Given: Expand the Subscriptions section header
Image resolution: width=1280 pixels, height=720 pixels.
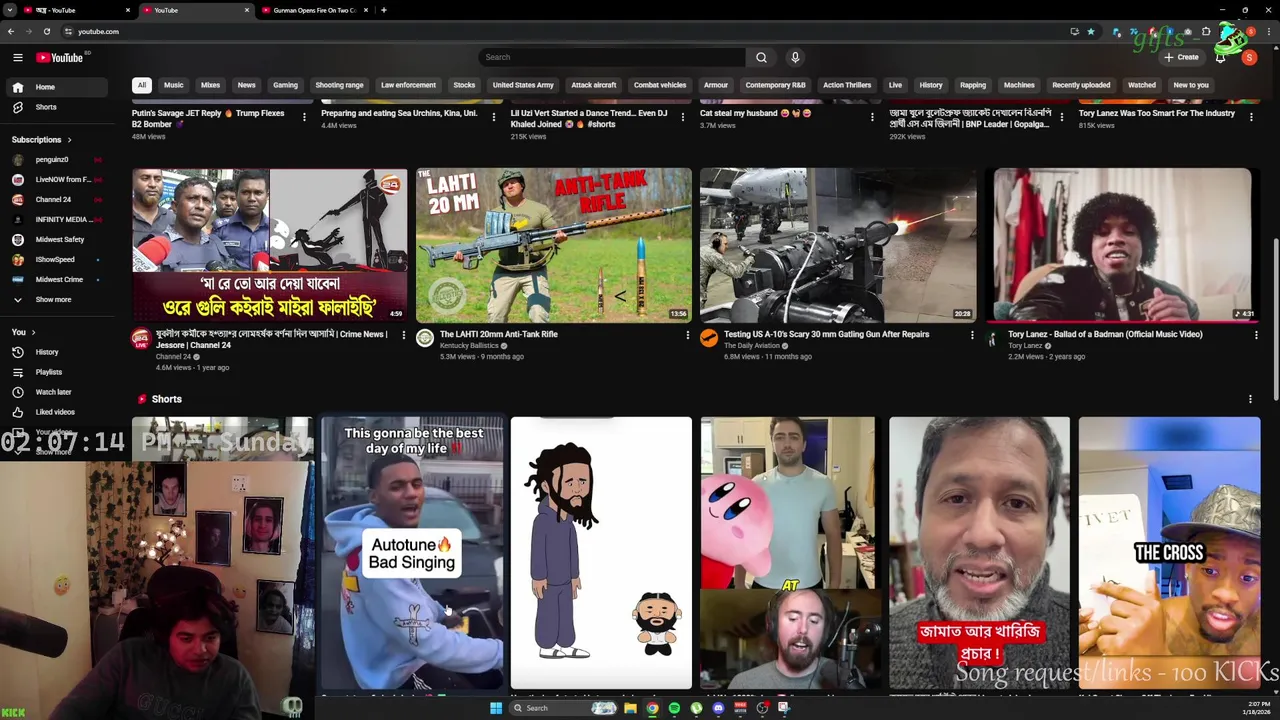Looking at the screenshot, I should (41, 139).
